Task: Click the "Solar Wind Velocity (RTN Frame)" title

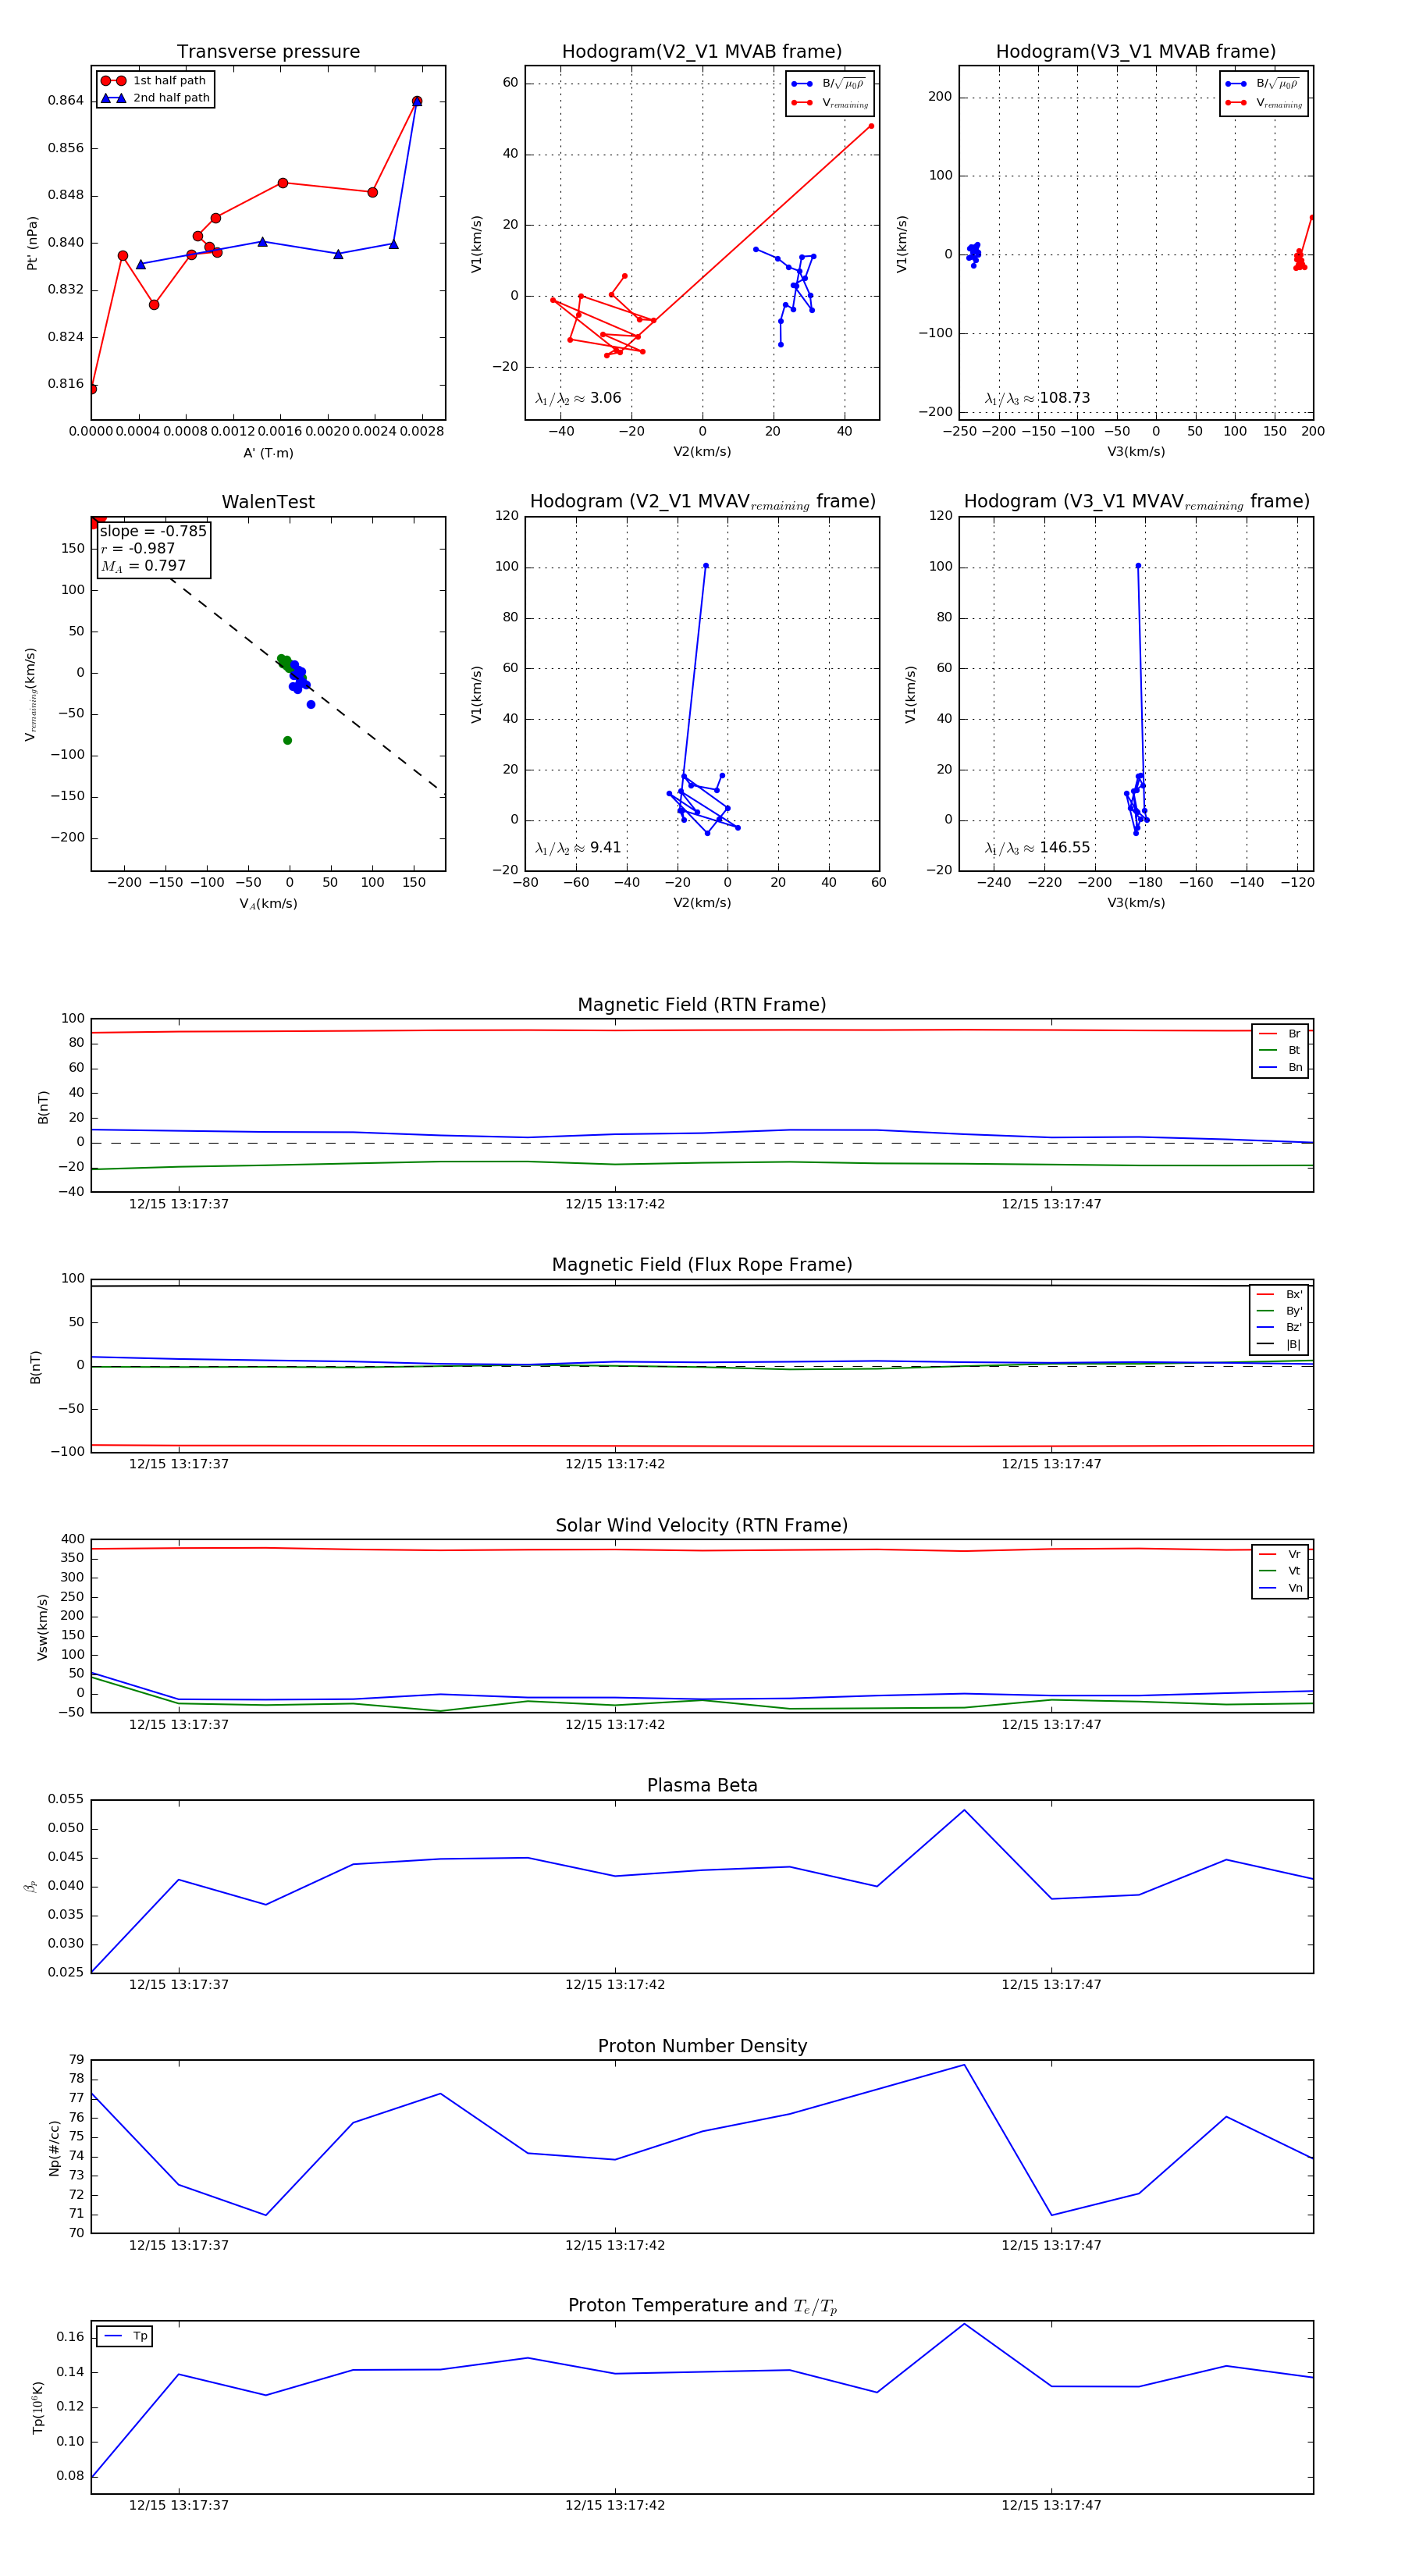Action: pyautogui.click(x=702, y=1525)
